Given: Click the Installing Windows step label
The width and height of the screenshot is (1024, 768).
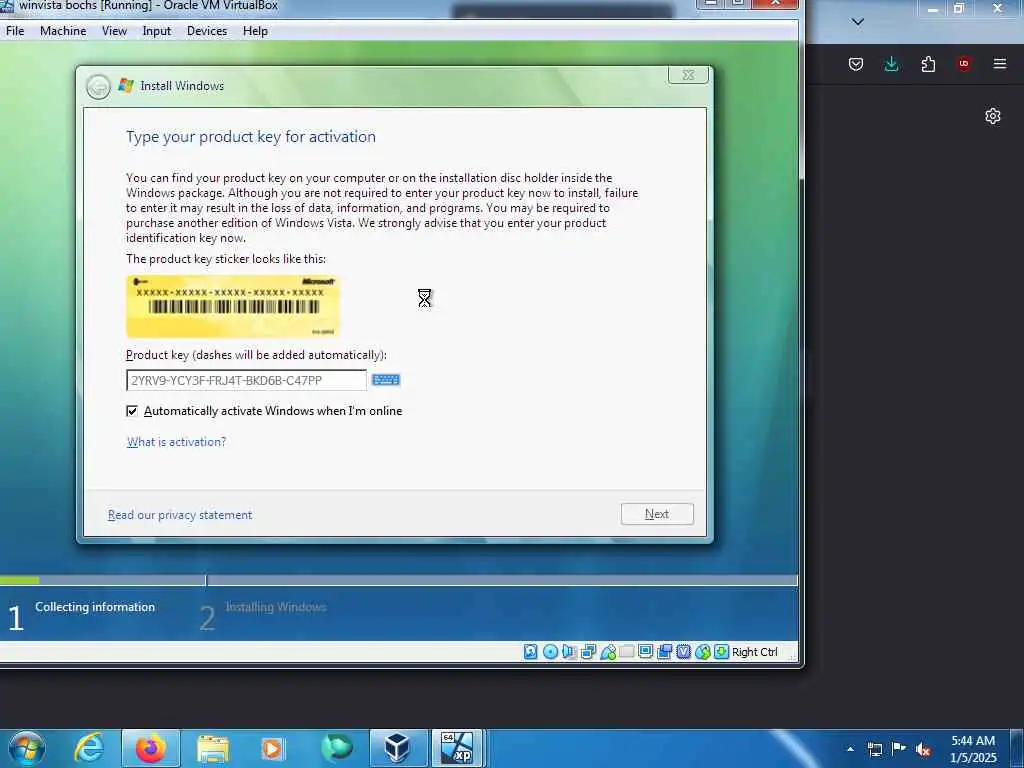Looking at the screenshot, I should pos(276,607).
